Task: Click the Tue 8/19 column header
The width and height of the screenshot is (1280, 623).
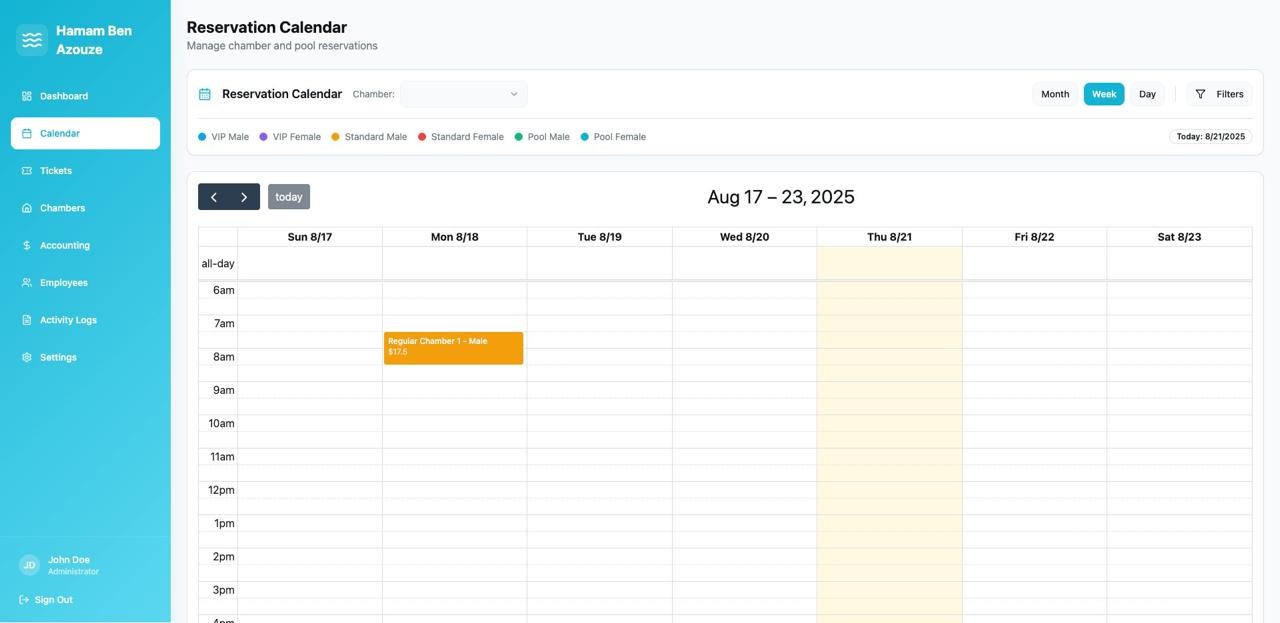Action: [600, 237]
